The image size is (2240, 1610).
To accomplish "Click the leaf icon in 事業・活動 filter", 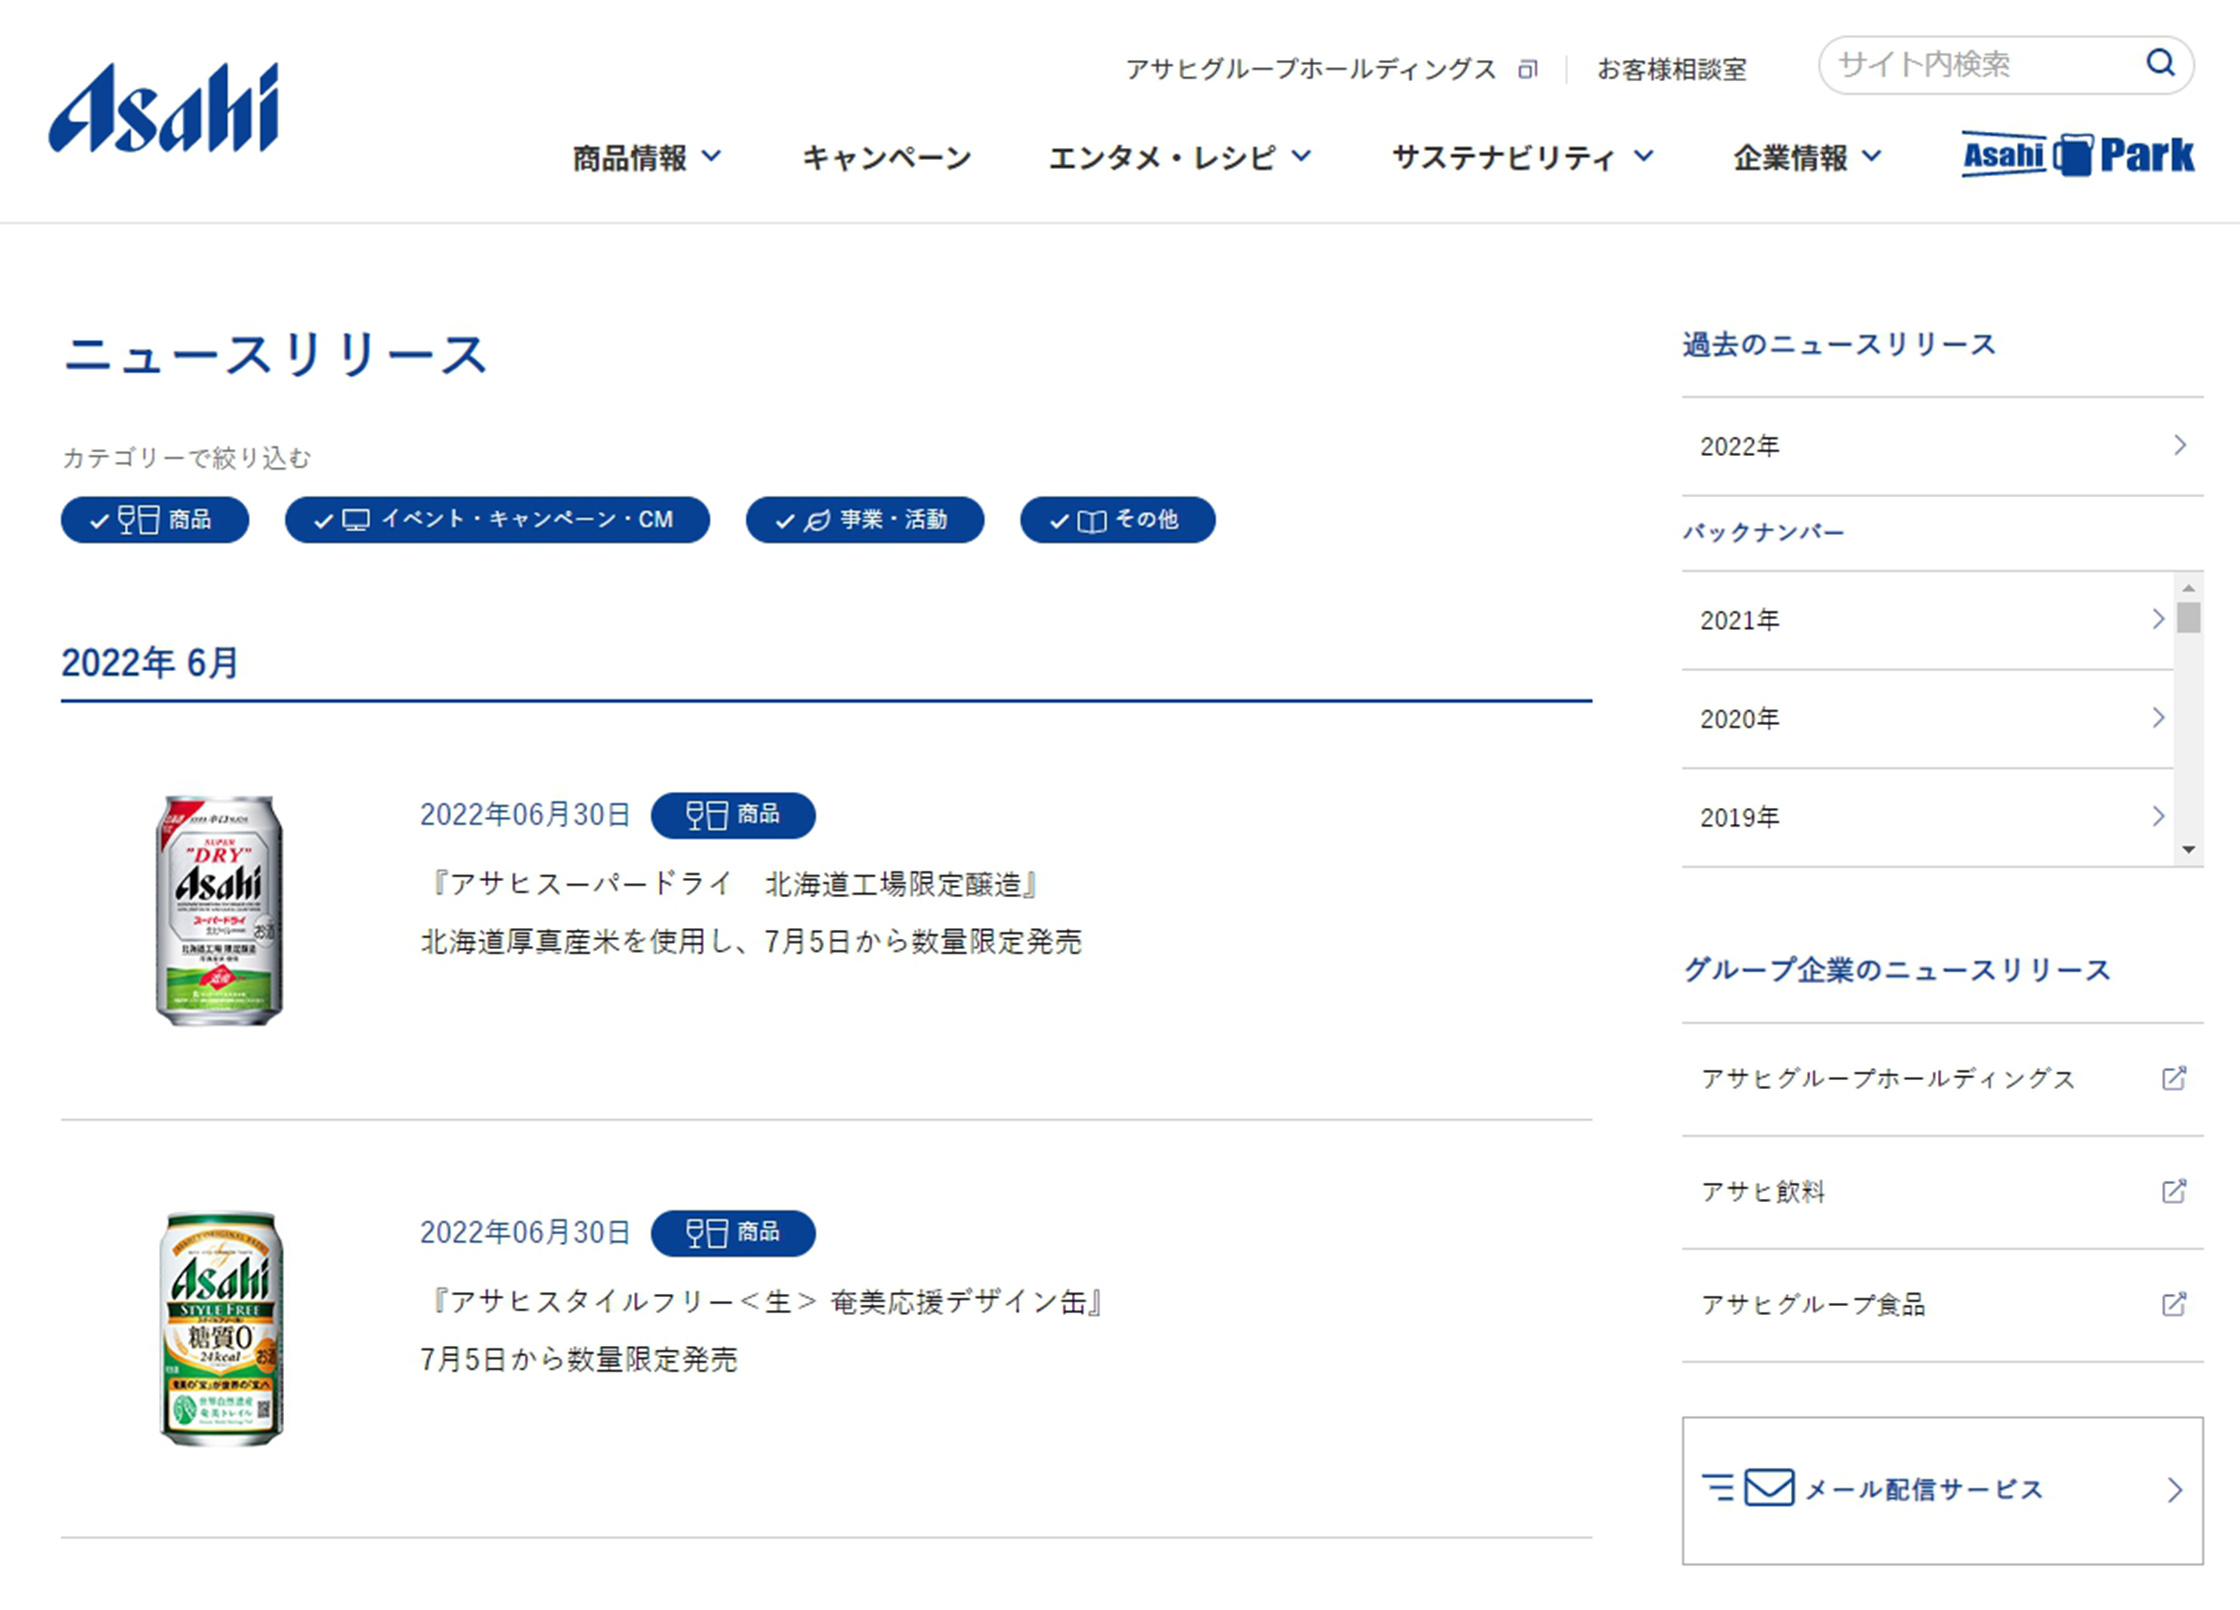I will click(817, 520).
